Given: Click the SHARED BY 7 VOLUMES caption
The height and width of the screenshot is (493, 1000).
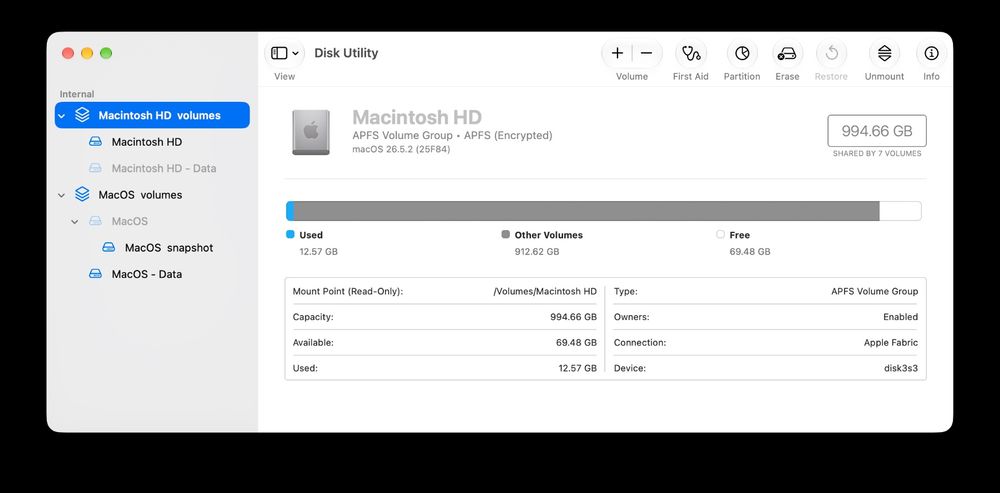Looking at the screenshot, I should [x=877, y=154].
